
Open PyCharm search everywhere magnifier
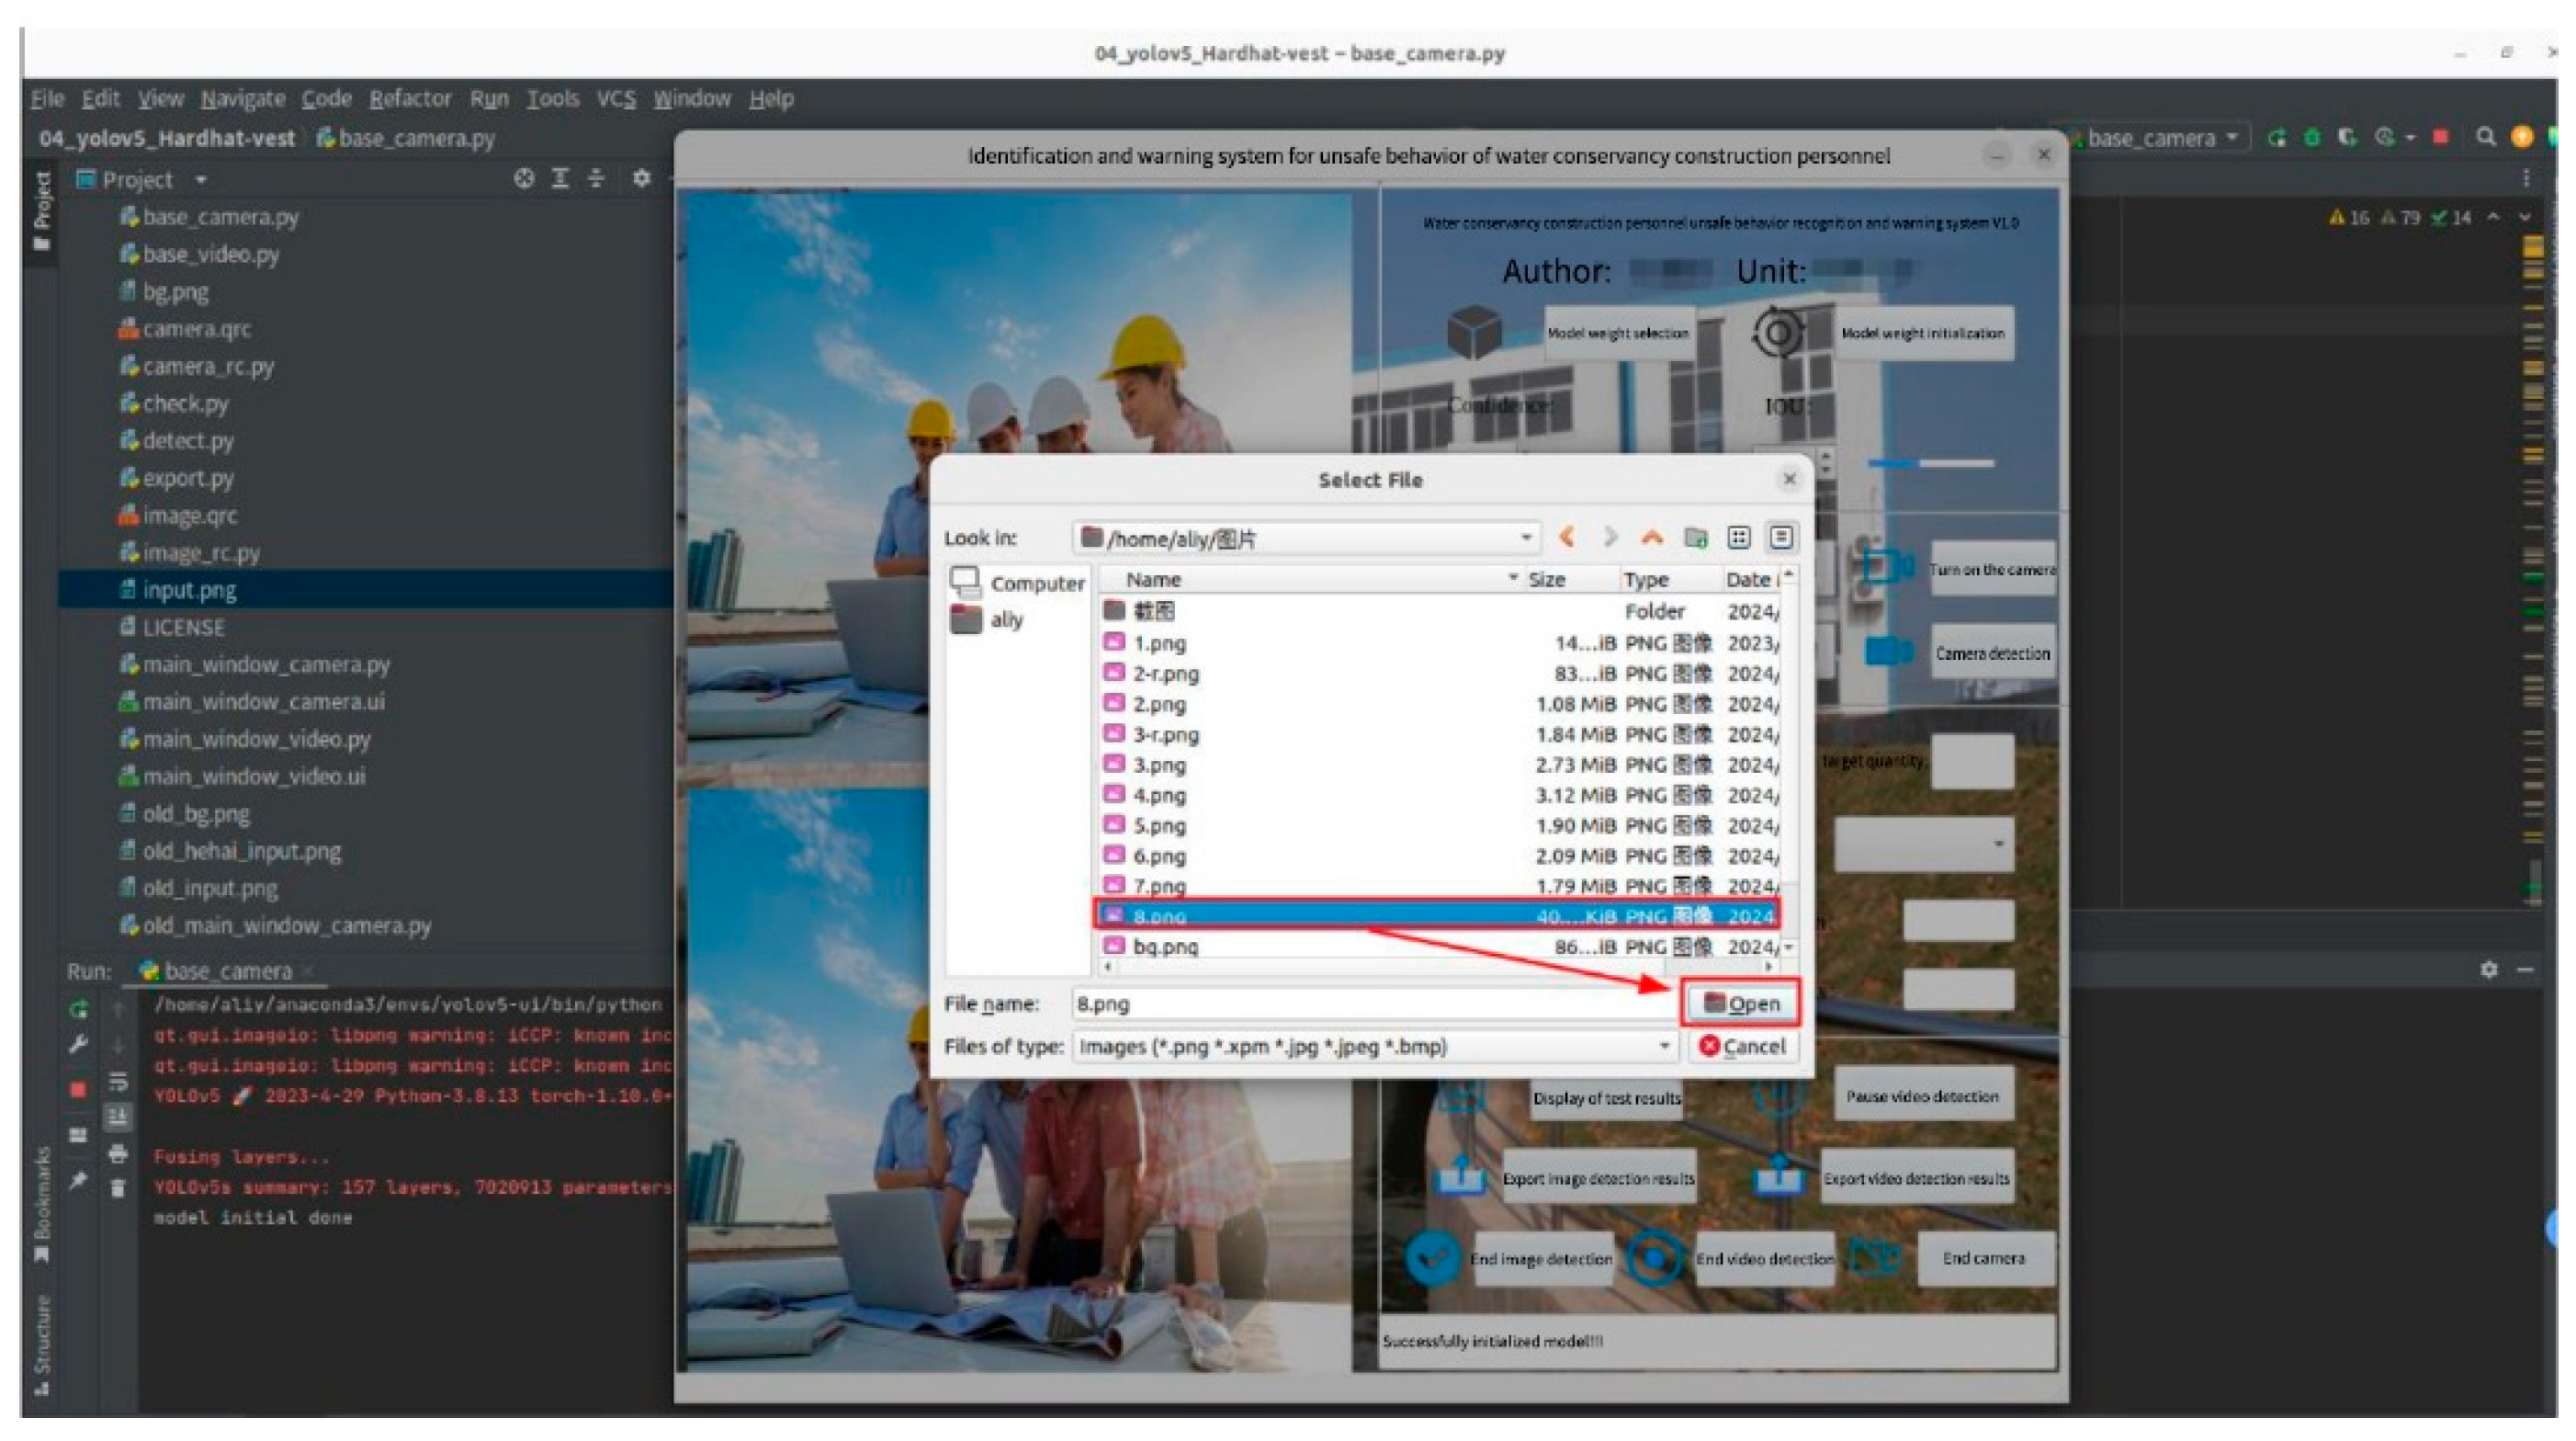[2485, 138]
